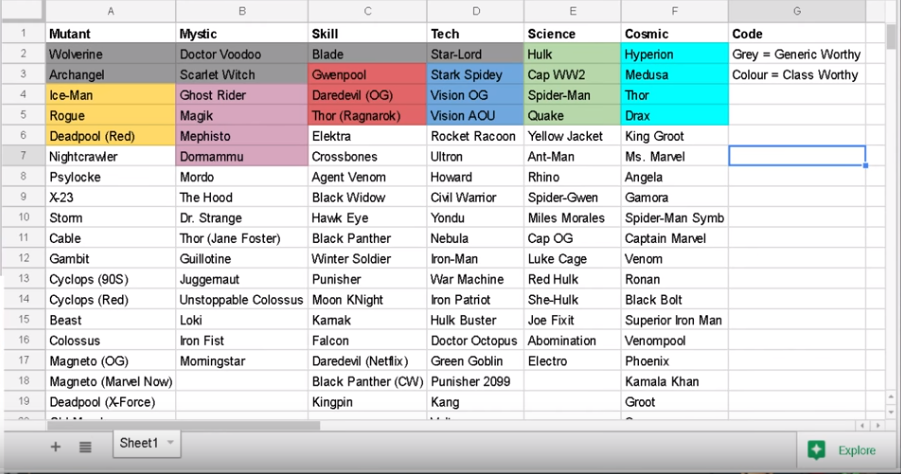Open the all sheets list icon
The width and height of the screenshot is (901, 474).
[85, 446]
